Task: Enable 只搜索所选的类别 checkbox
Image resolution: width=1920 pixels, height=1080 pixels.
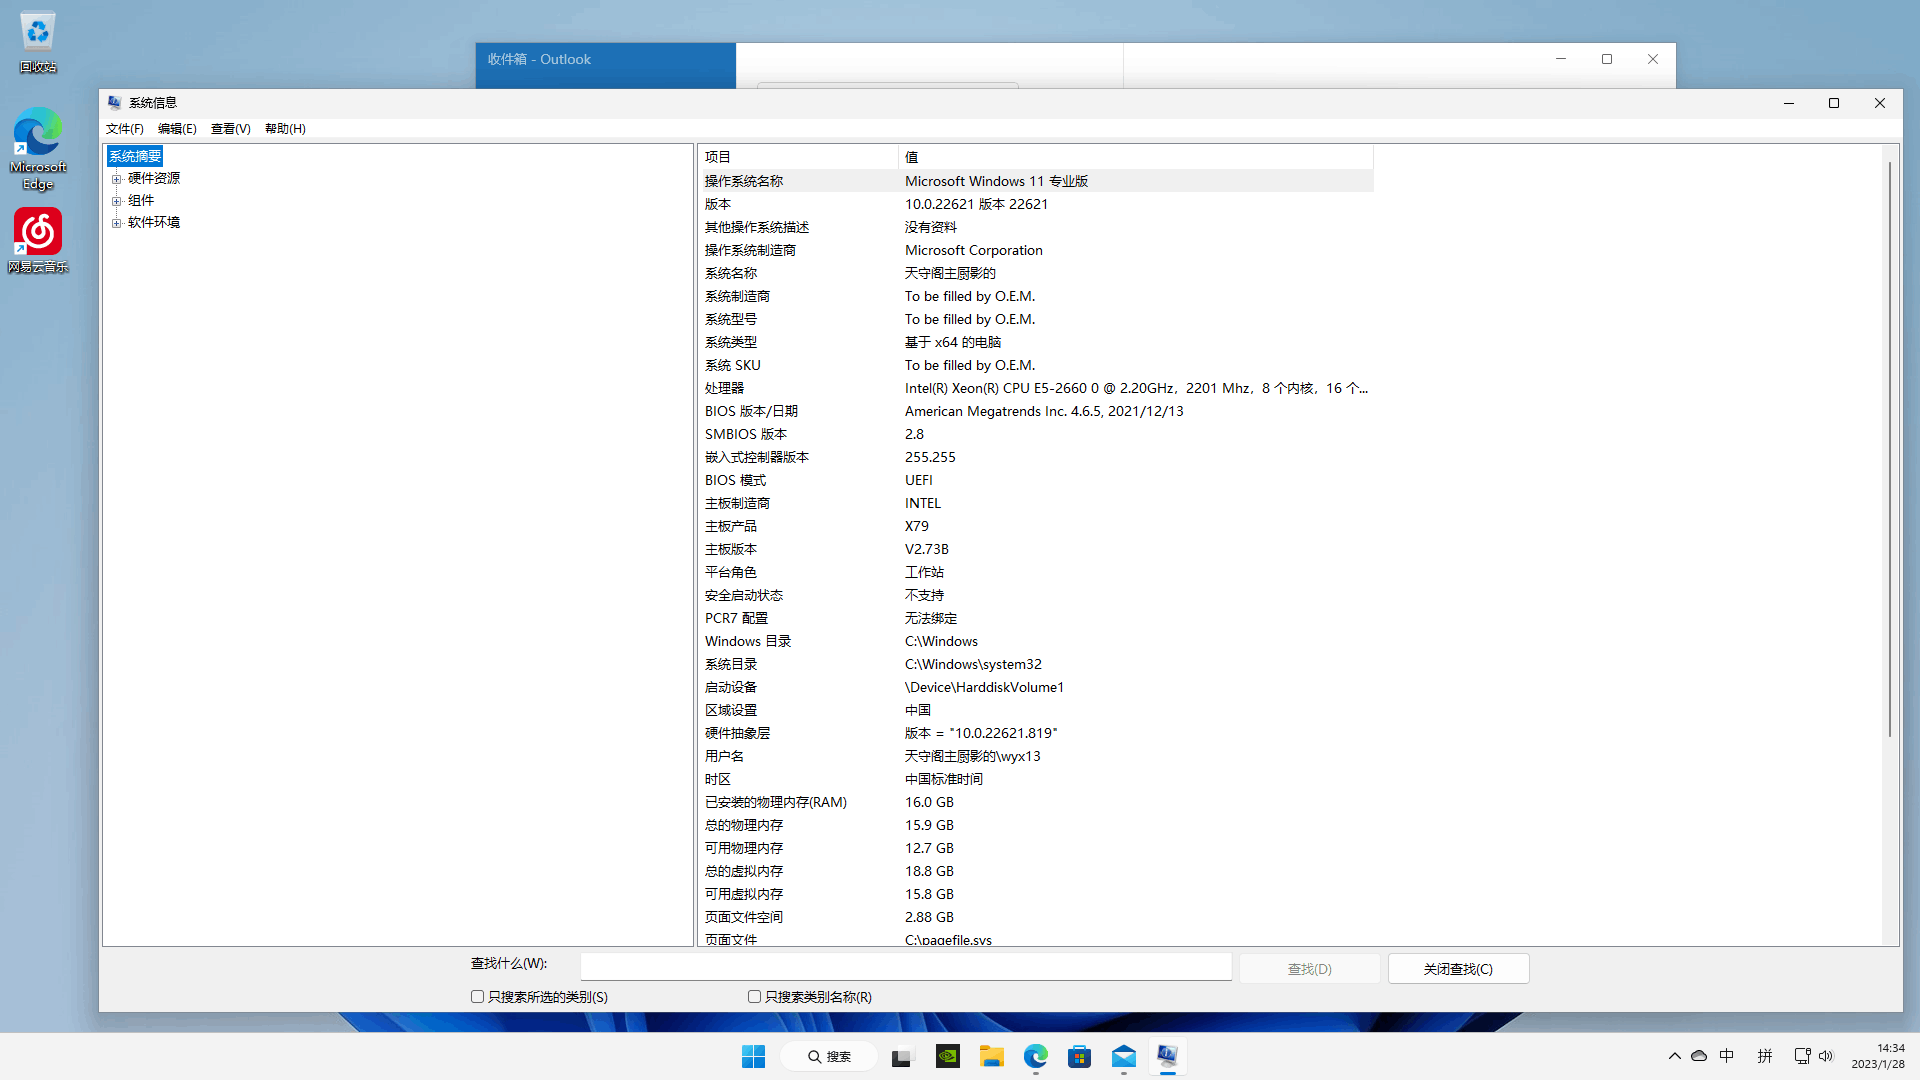Action: pyautogui.click(x=477, y=997)
